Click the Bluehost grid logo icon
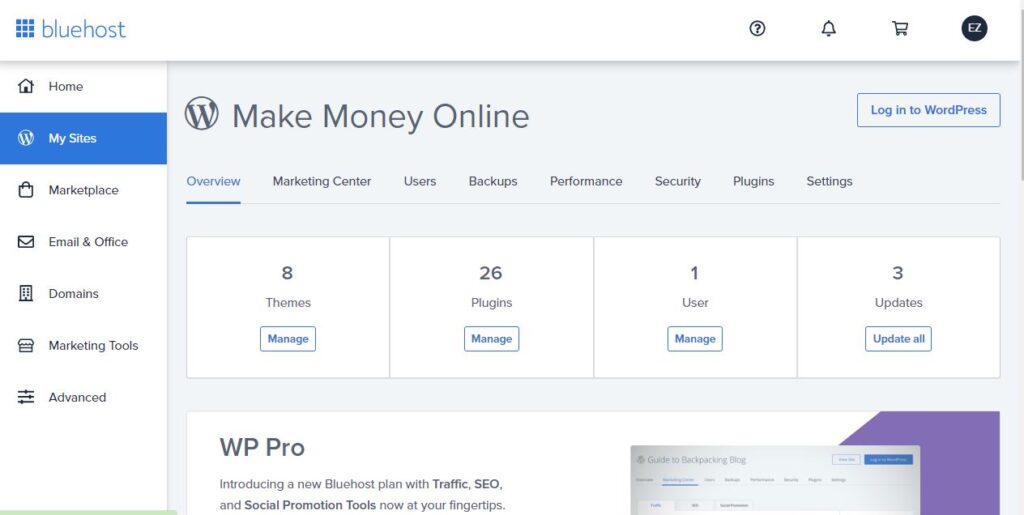This screenshot has height=515, width=1024. pyautogui.click(x=25, y=29)
